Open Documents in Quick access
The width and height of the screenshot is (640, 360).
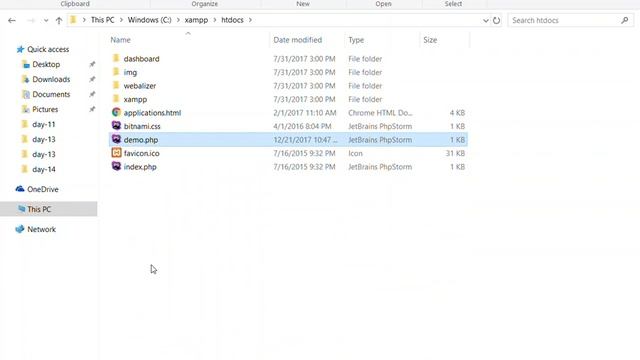point(51,94)
